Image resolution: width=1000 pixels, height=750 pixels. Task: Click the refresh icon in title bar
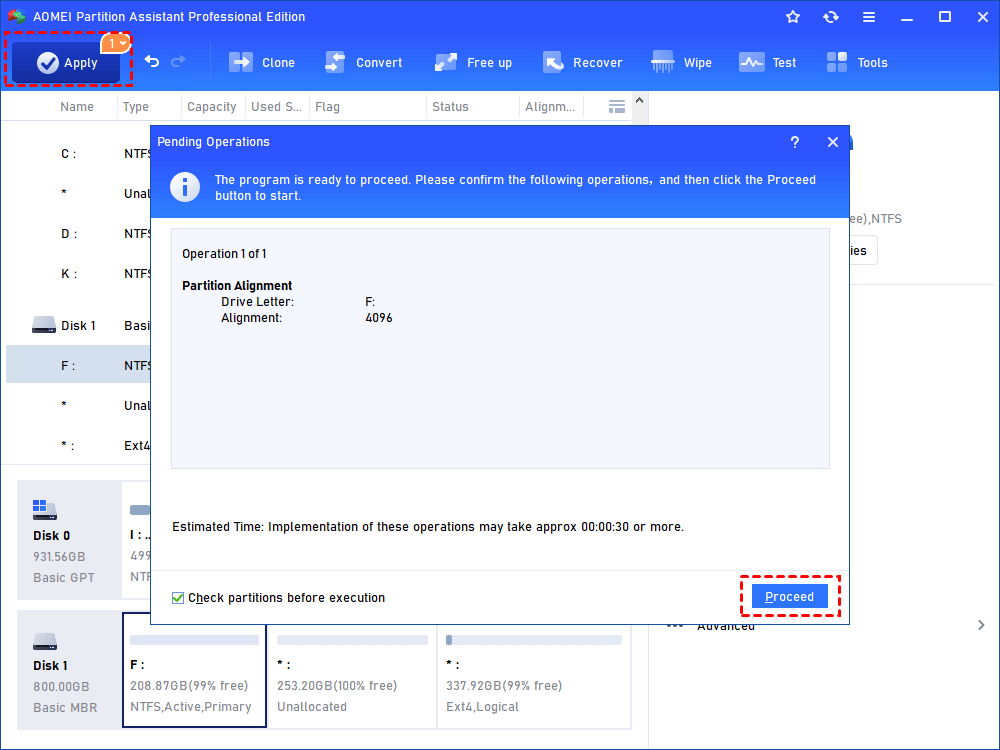coord(831,17)
